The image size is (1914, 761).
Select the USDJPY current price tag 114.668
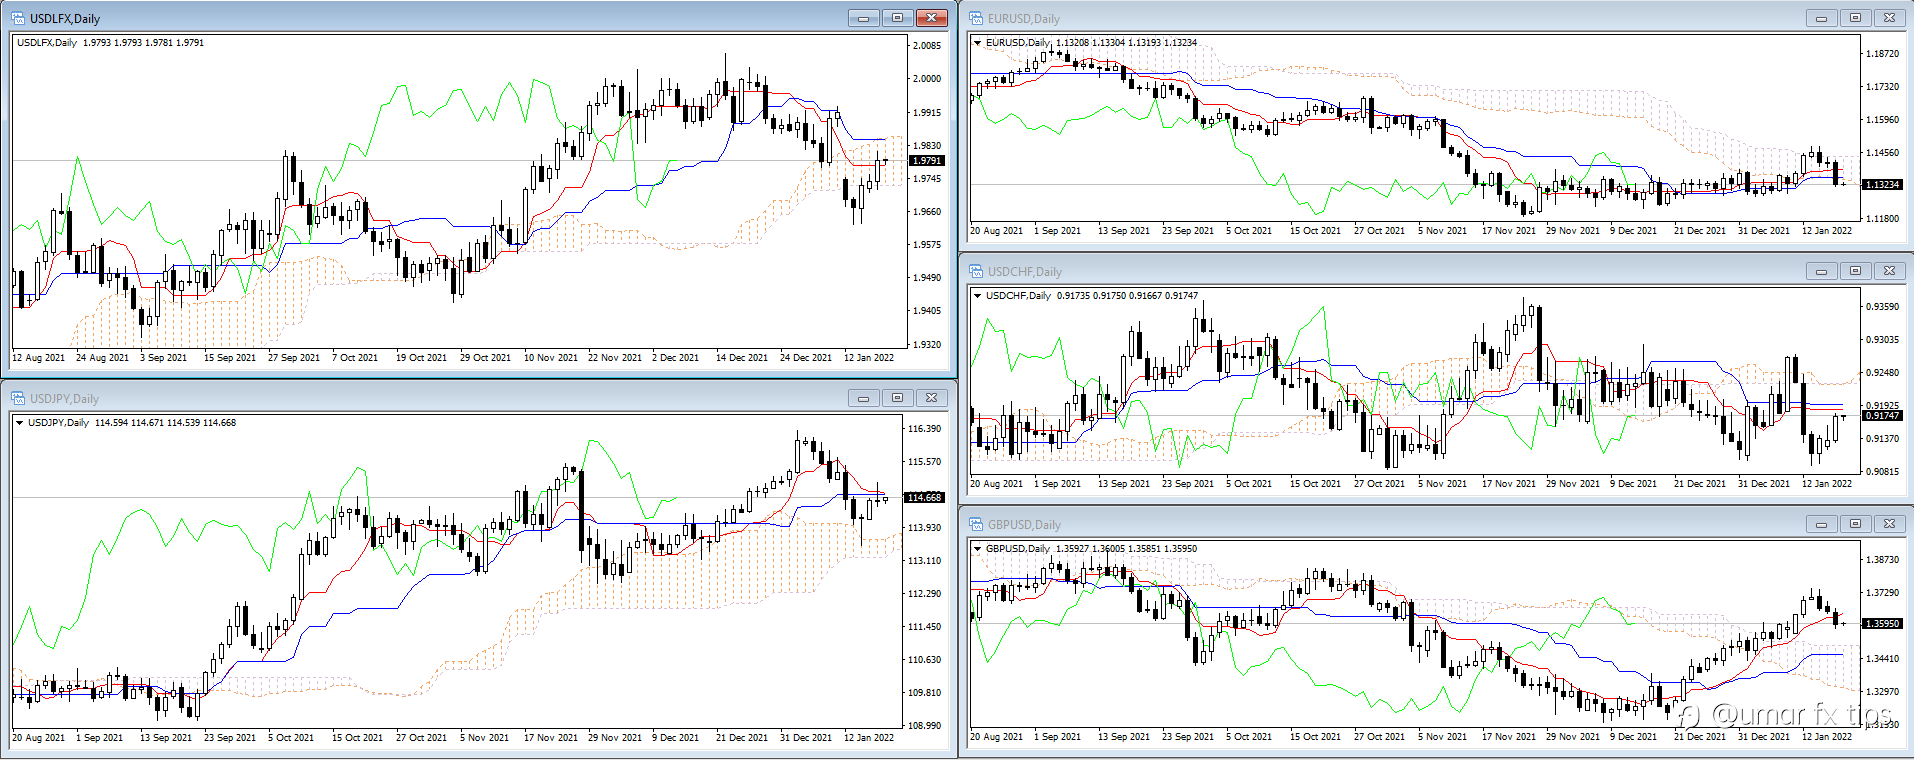click(x=924, y=498)
